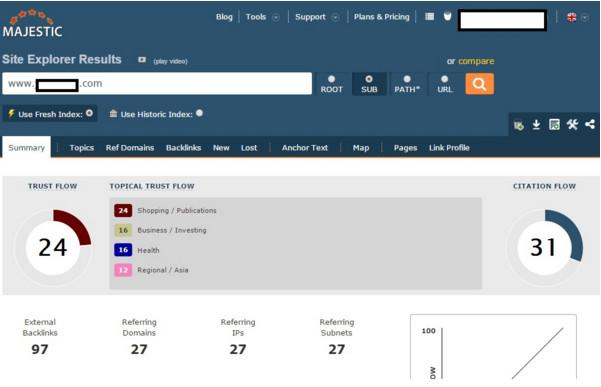Switch to the Link Profile tab
The width and height of the screenshot is (601, 387).
[x=449, y=148]
